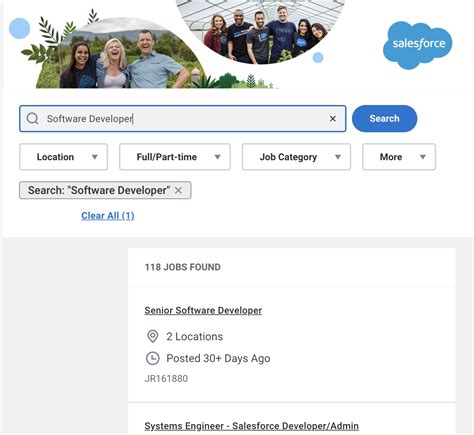The width and height of the screenshot is (474, 435).
Task: Click the 2 Locations text
Action: click(x=195, y=336)
